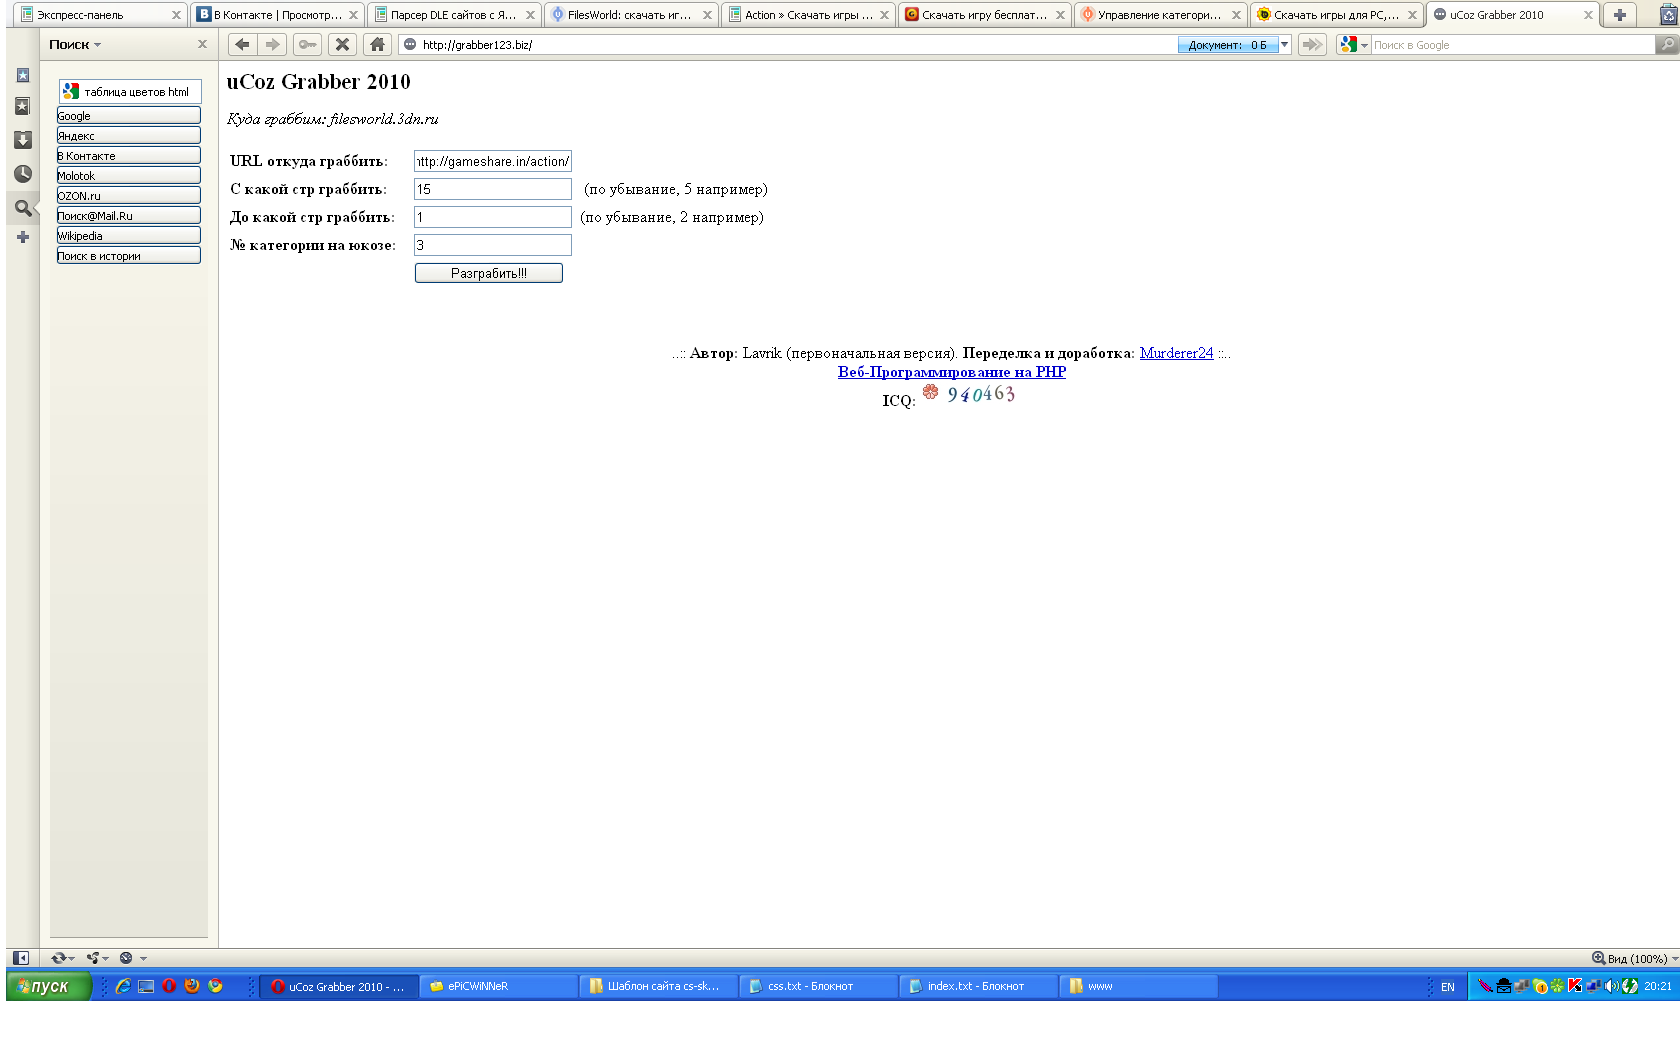Open the пуск Start menu
The height and width of the screenshot is (1050, 1680).
(x=48, y=986)
